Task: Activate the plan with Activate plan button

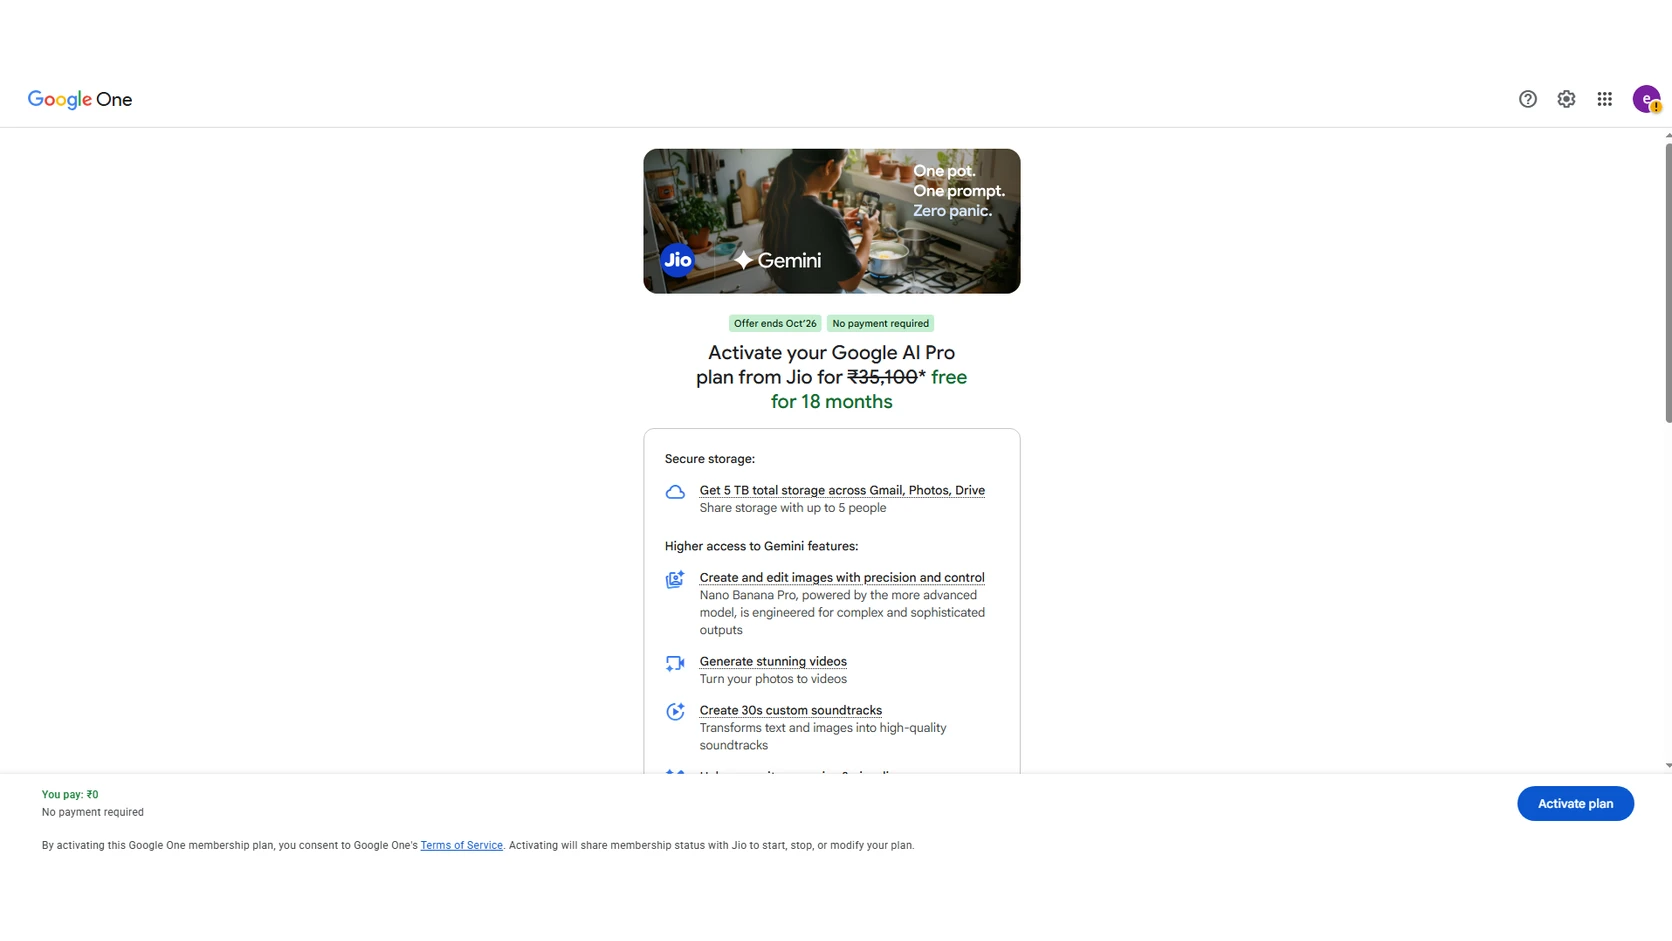Action: tap(1575, 803)
